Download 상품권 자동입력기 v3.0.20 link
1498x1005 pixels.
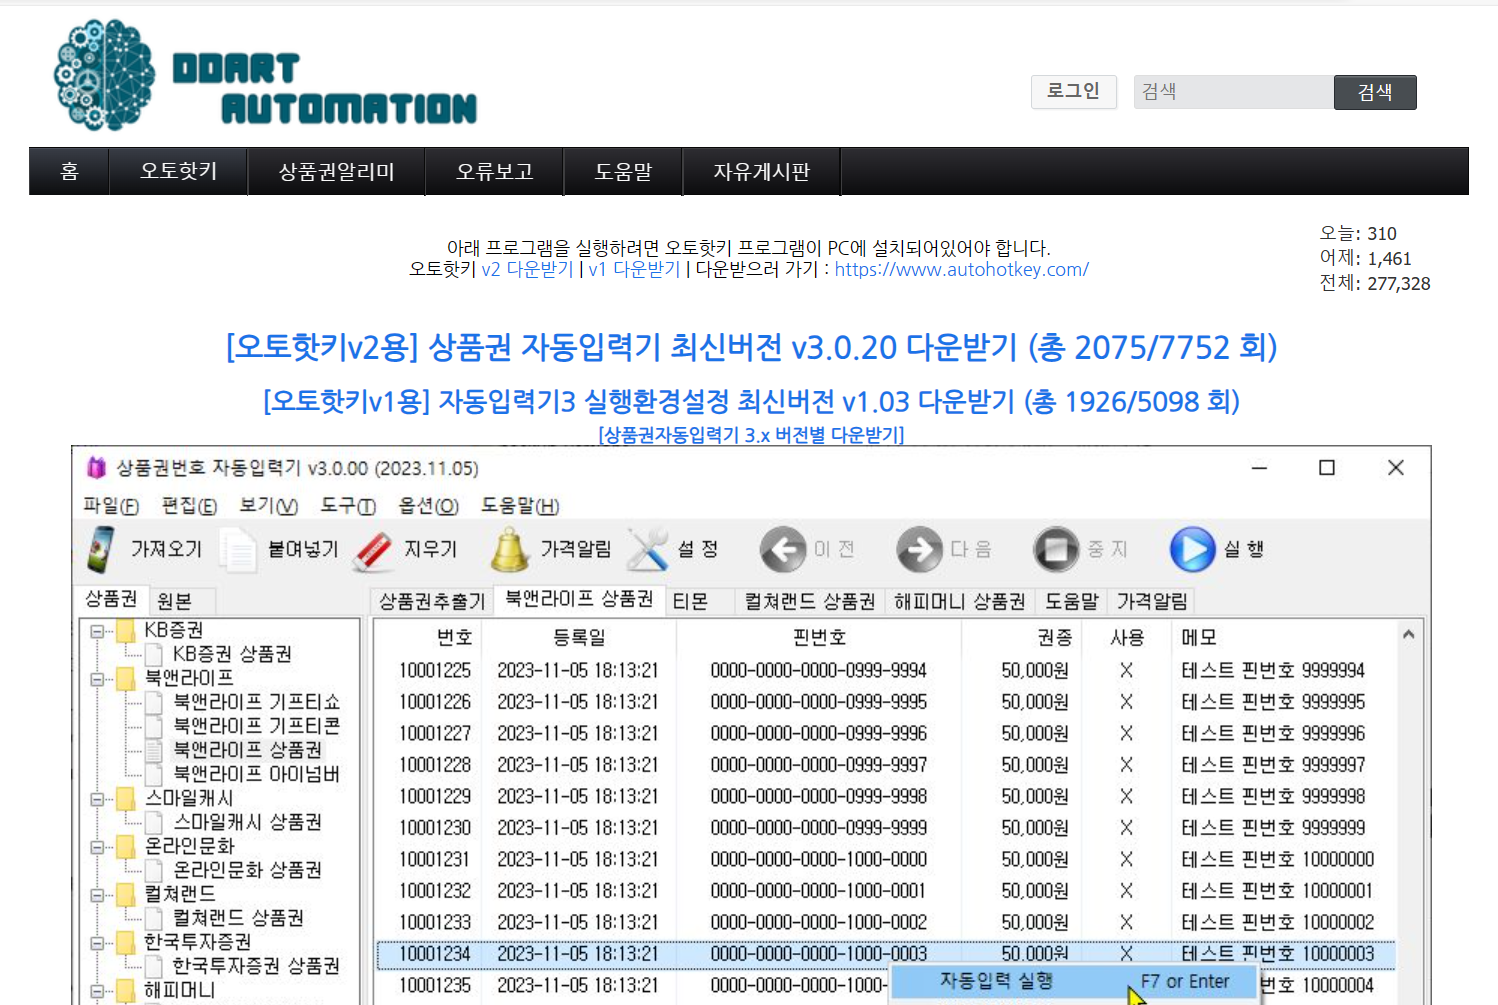(x=751, y=347)
